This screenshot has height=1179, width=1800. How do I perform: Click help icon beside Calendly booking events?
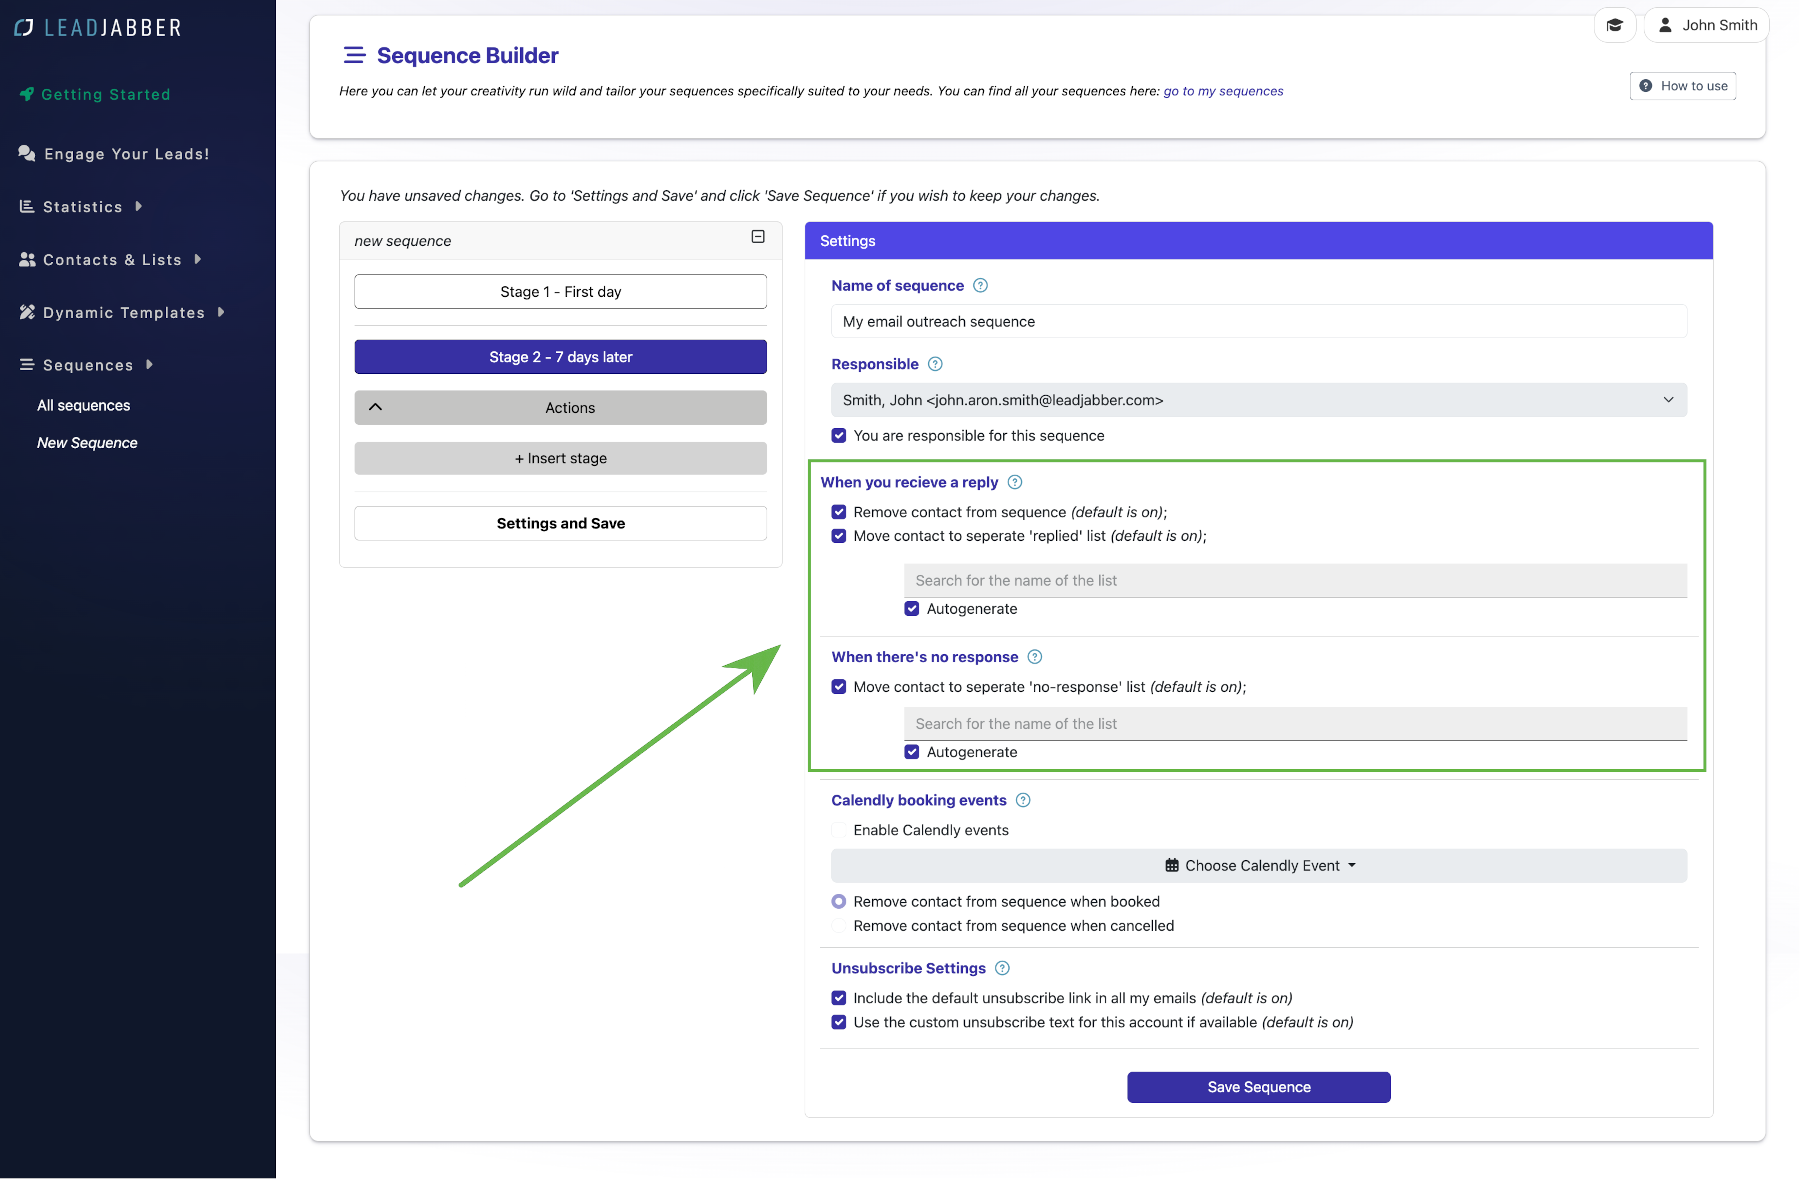click(1023, 800)
